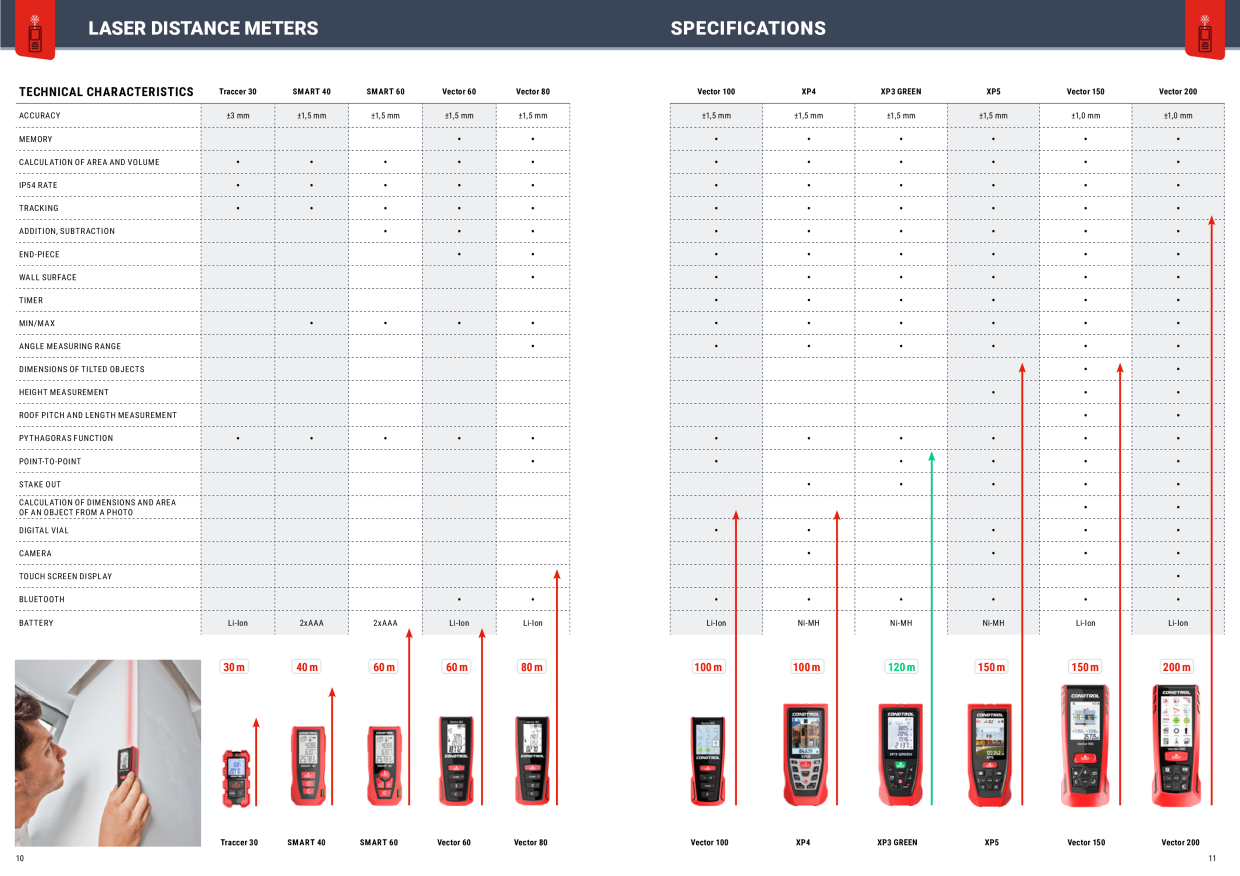This screenshot has width=1240, height=876.
Task: Click the STAKE OUT row label
Action: (x=40, y=484)
